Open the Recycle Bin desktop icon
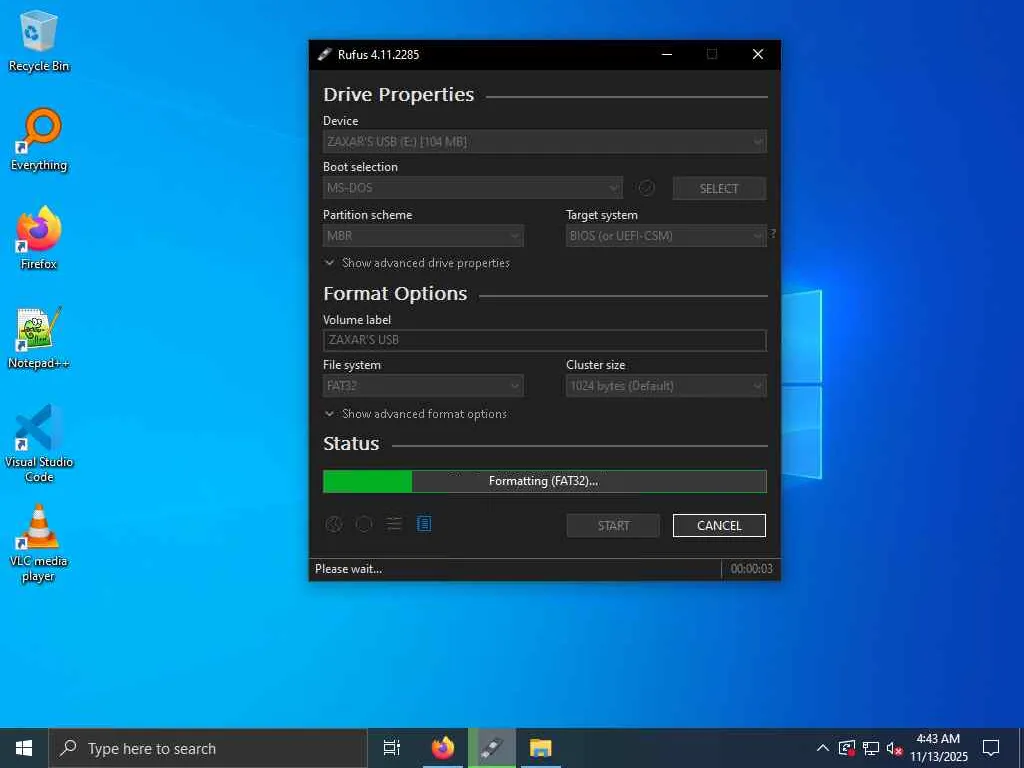 [39, 41]
